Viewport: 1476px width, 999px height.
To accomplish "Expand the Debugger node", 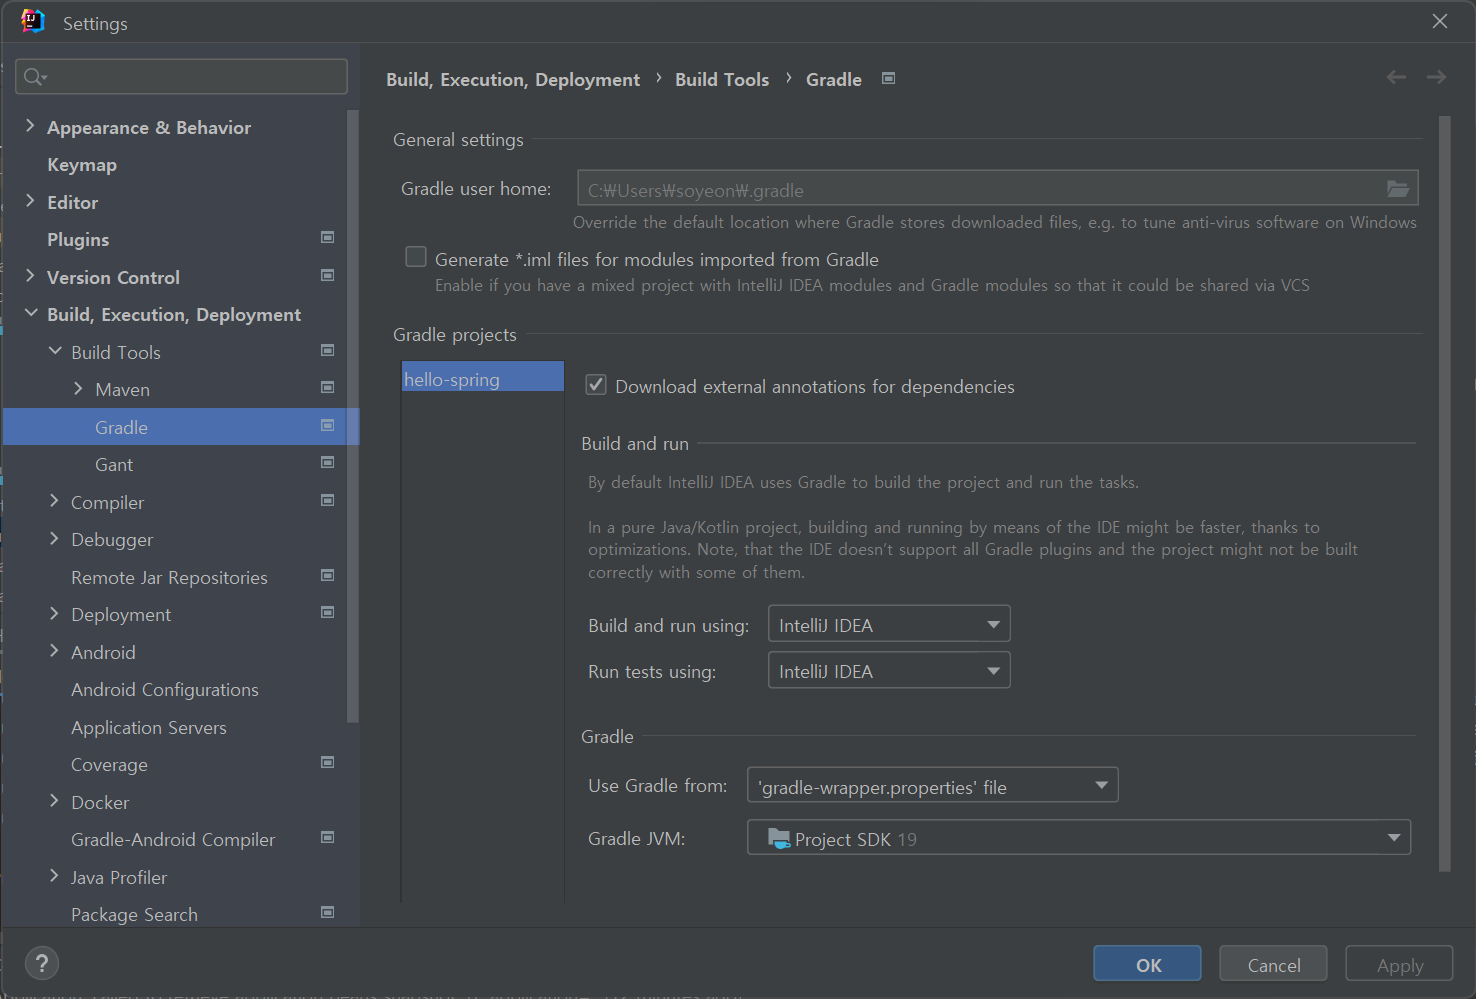I will 54,538.
